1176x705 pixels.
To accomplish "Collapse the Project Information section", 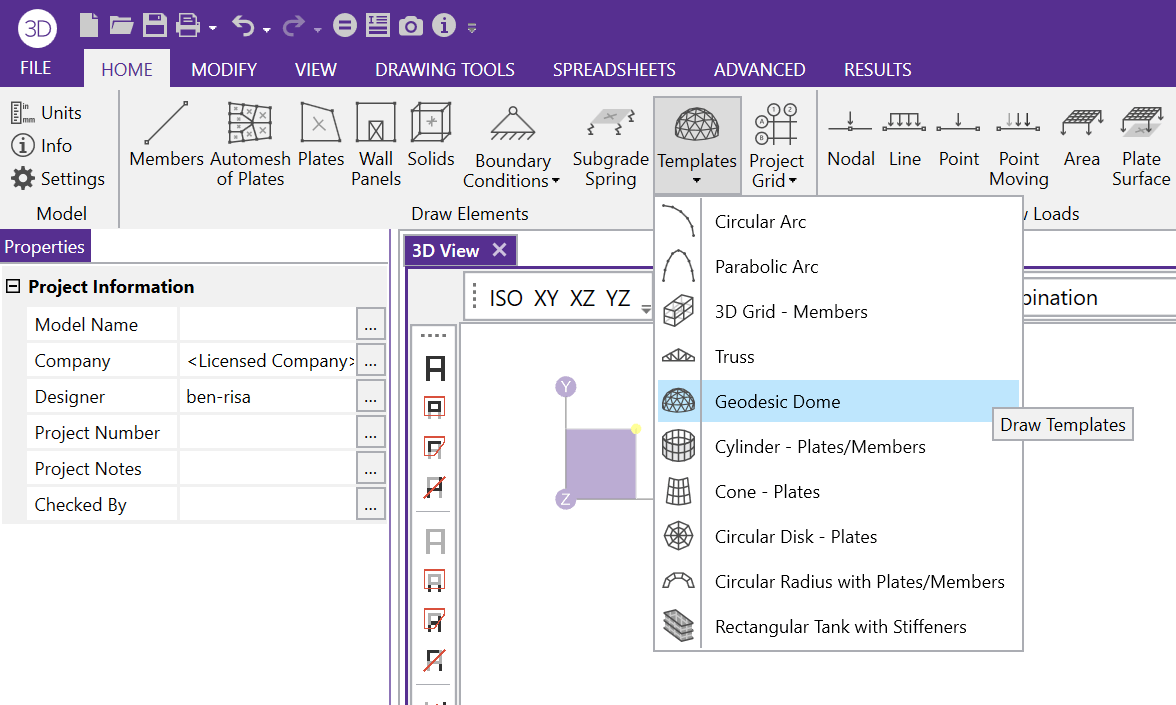I will pos(13,287).
